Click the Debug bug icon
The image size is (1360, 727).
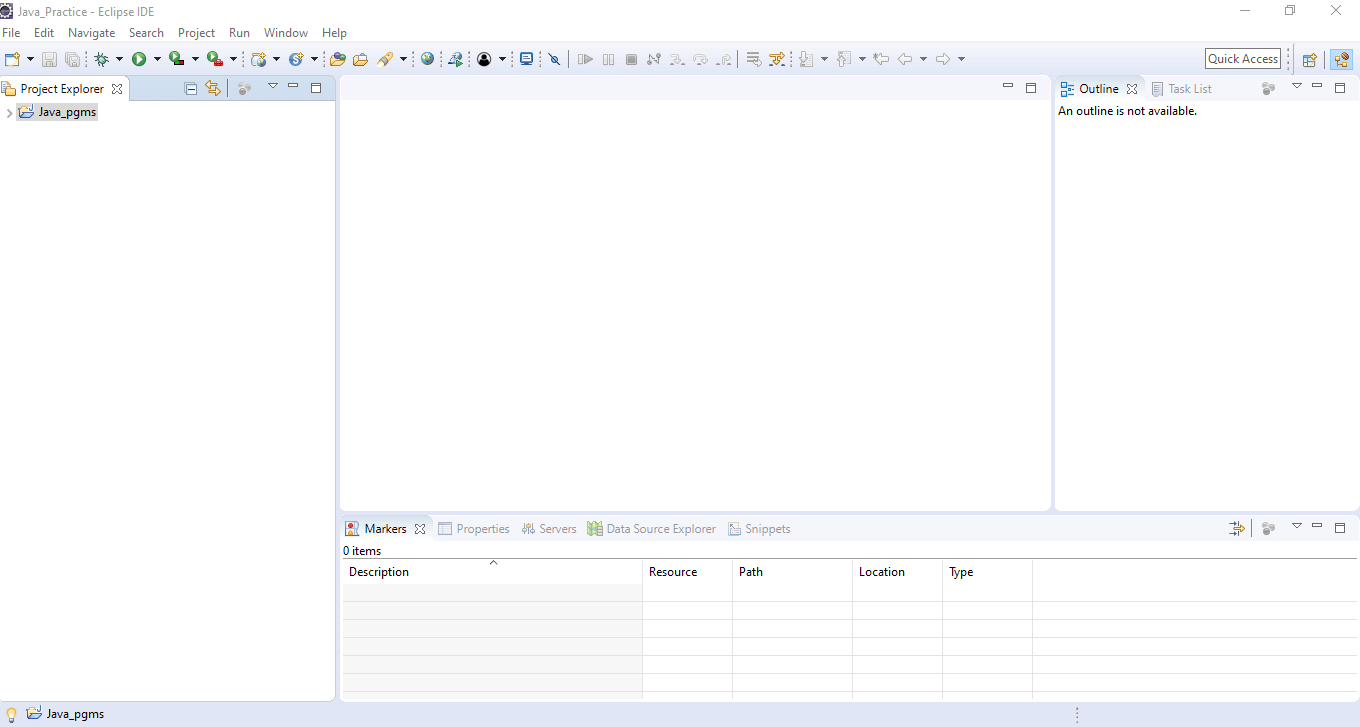click(101, 59)
